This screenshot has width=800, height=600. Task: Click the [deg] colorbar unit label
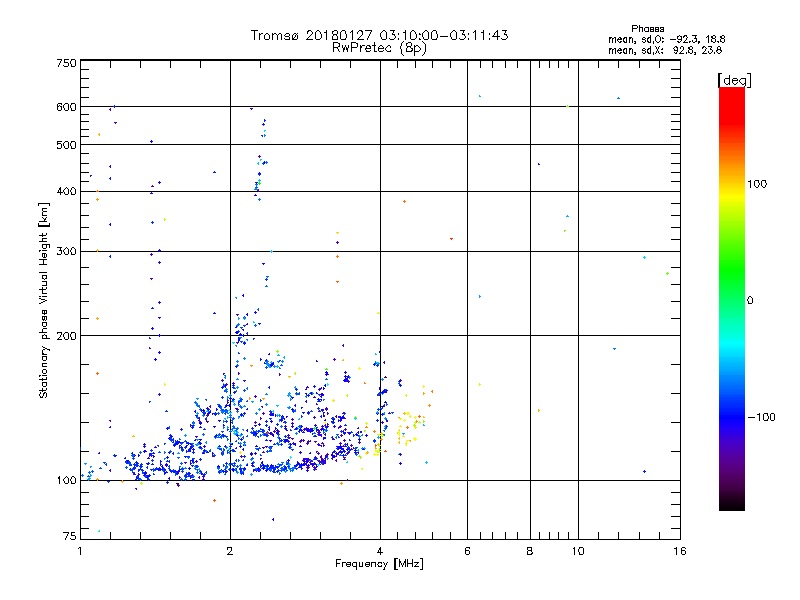click(x=735, y=80)
